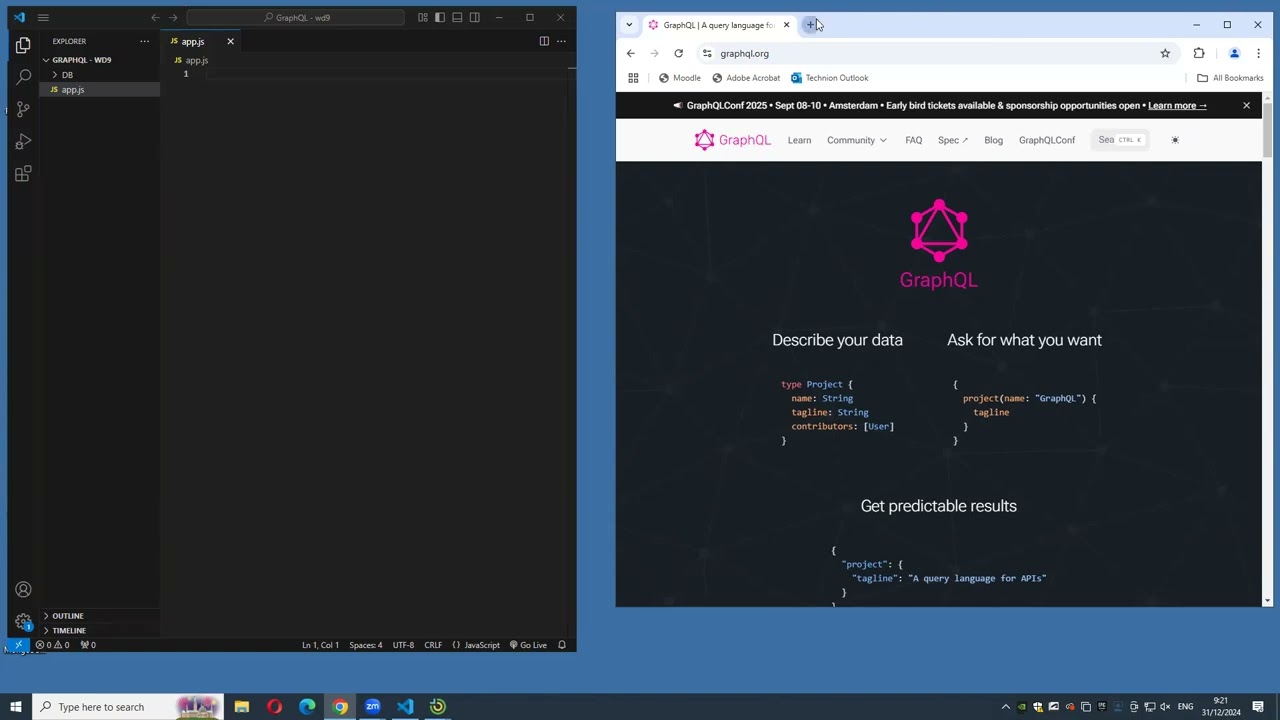Open Zoom from the Windows taskbar
The width and height of the screenshot is (1280, 720).
(372, 707)
